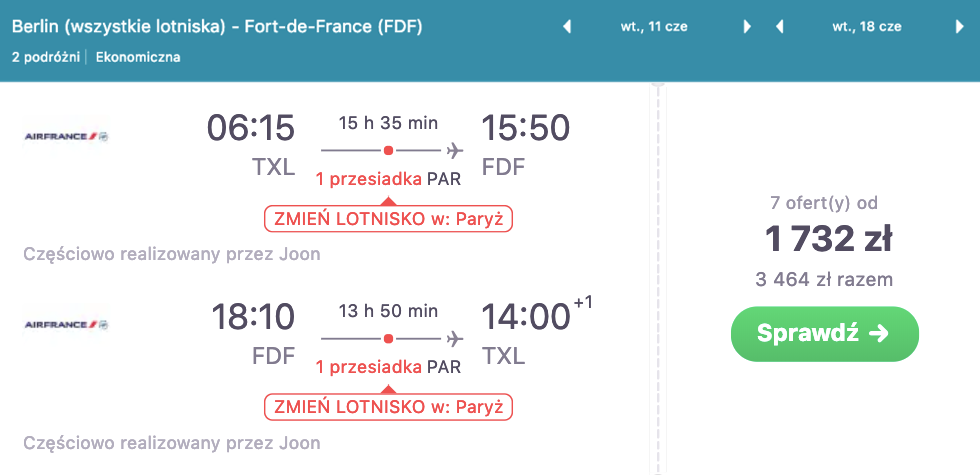This screenshot has width=980, height=475.
Task: Go to previous return date arrow
Action: (780, 27)
